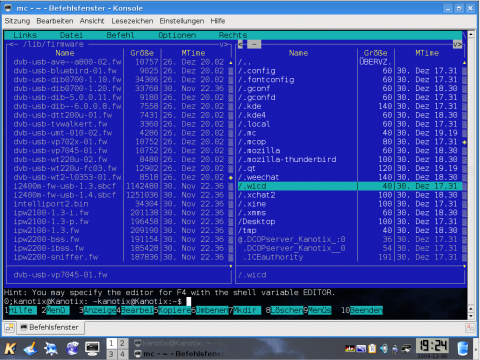Click the Konsole window menu icon in title bar

[8, 8]
